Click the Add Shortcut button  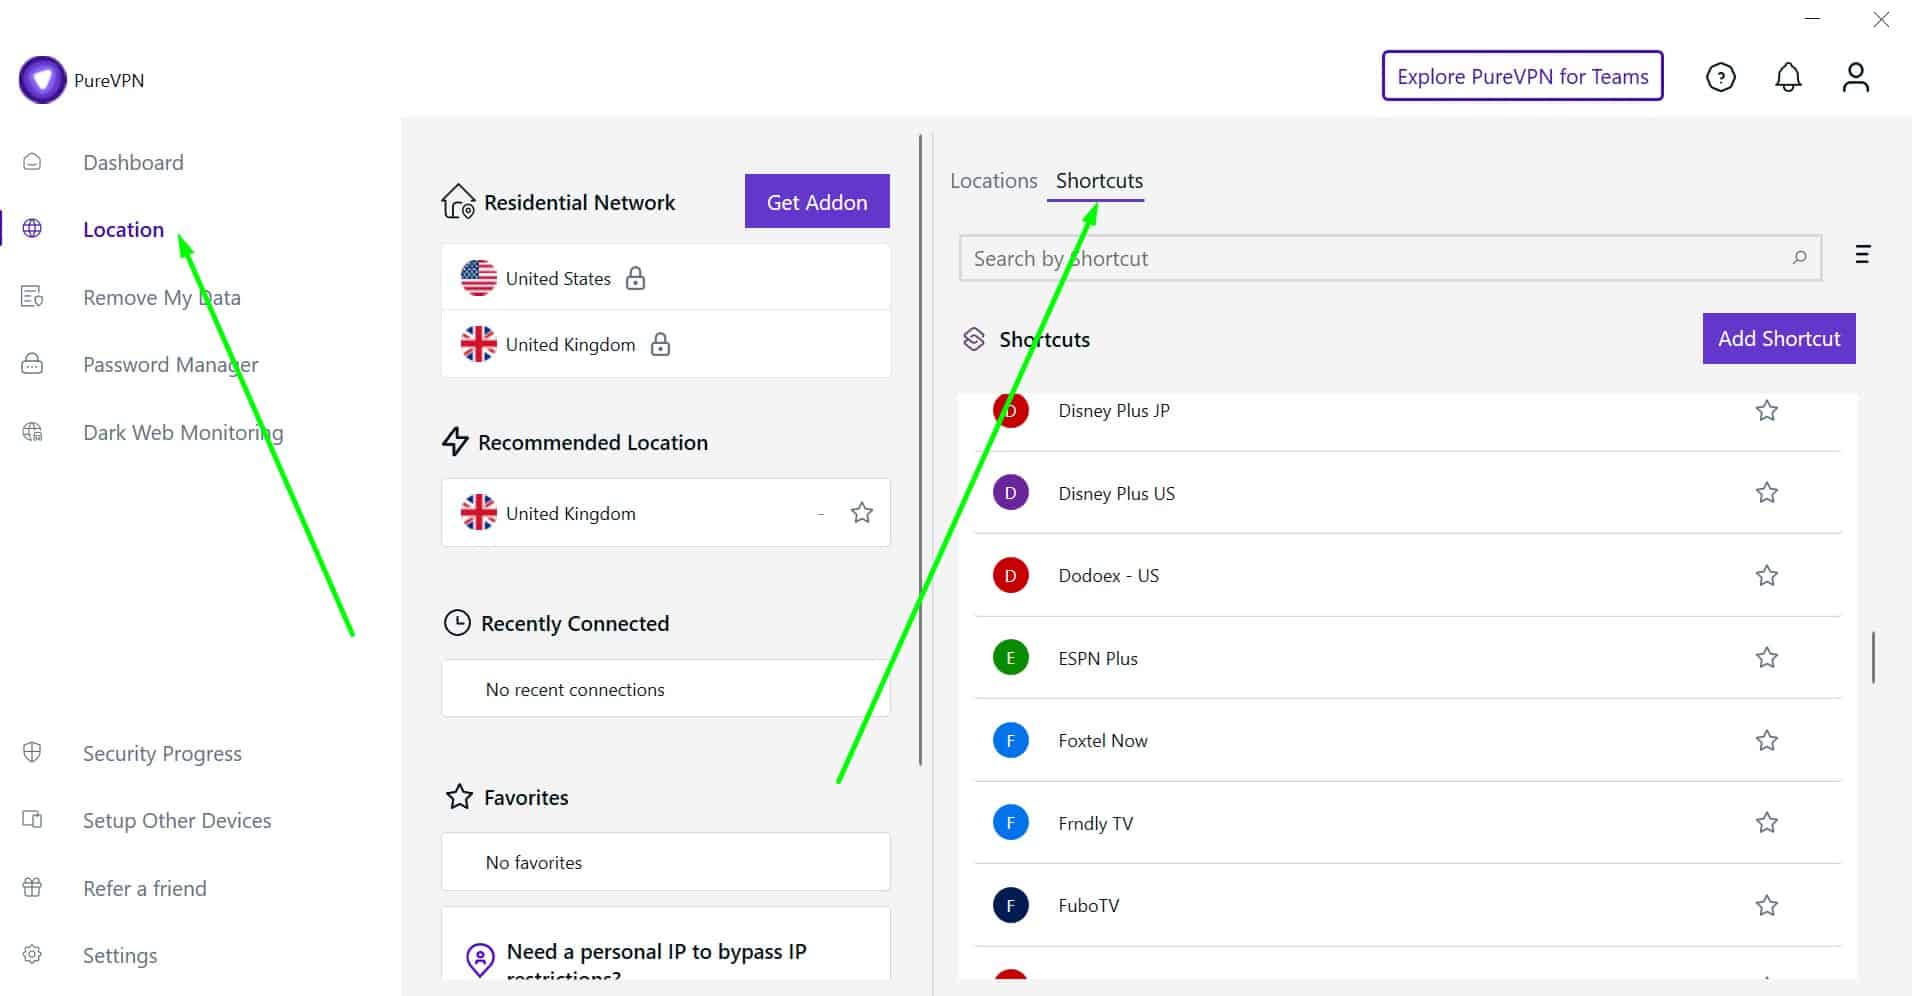[x=1779, y=338]
